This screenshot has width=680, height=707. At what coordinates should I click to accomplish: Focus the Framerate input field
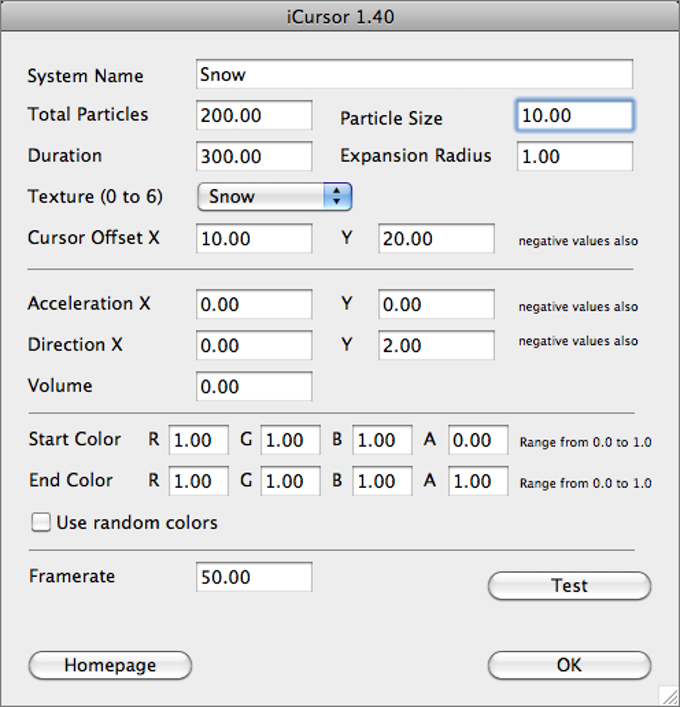254,578
